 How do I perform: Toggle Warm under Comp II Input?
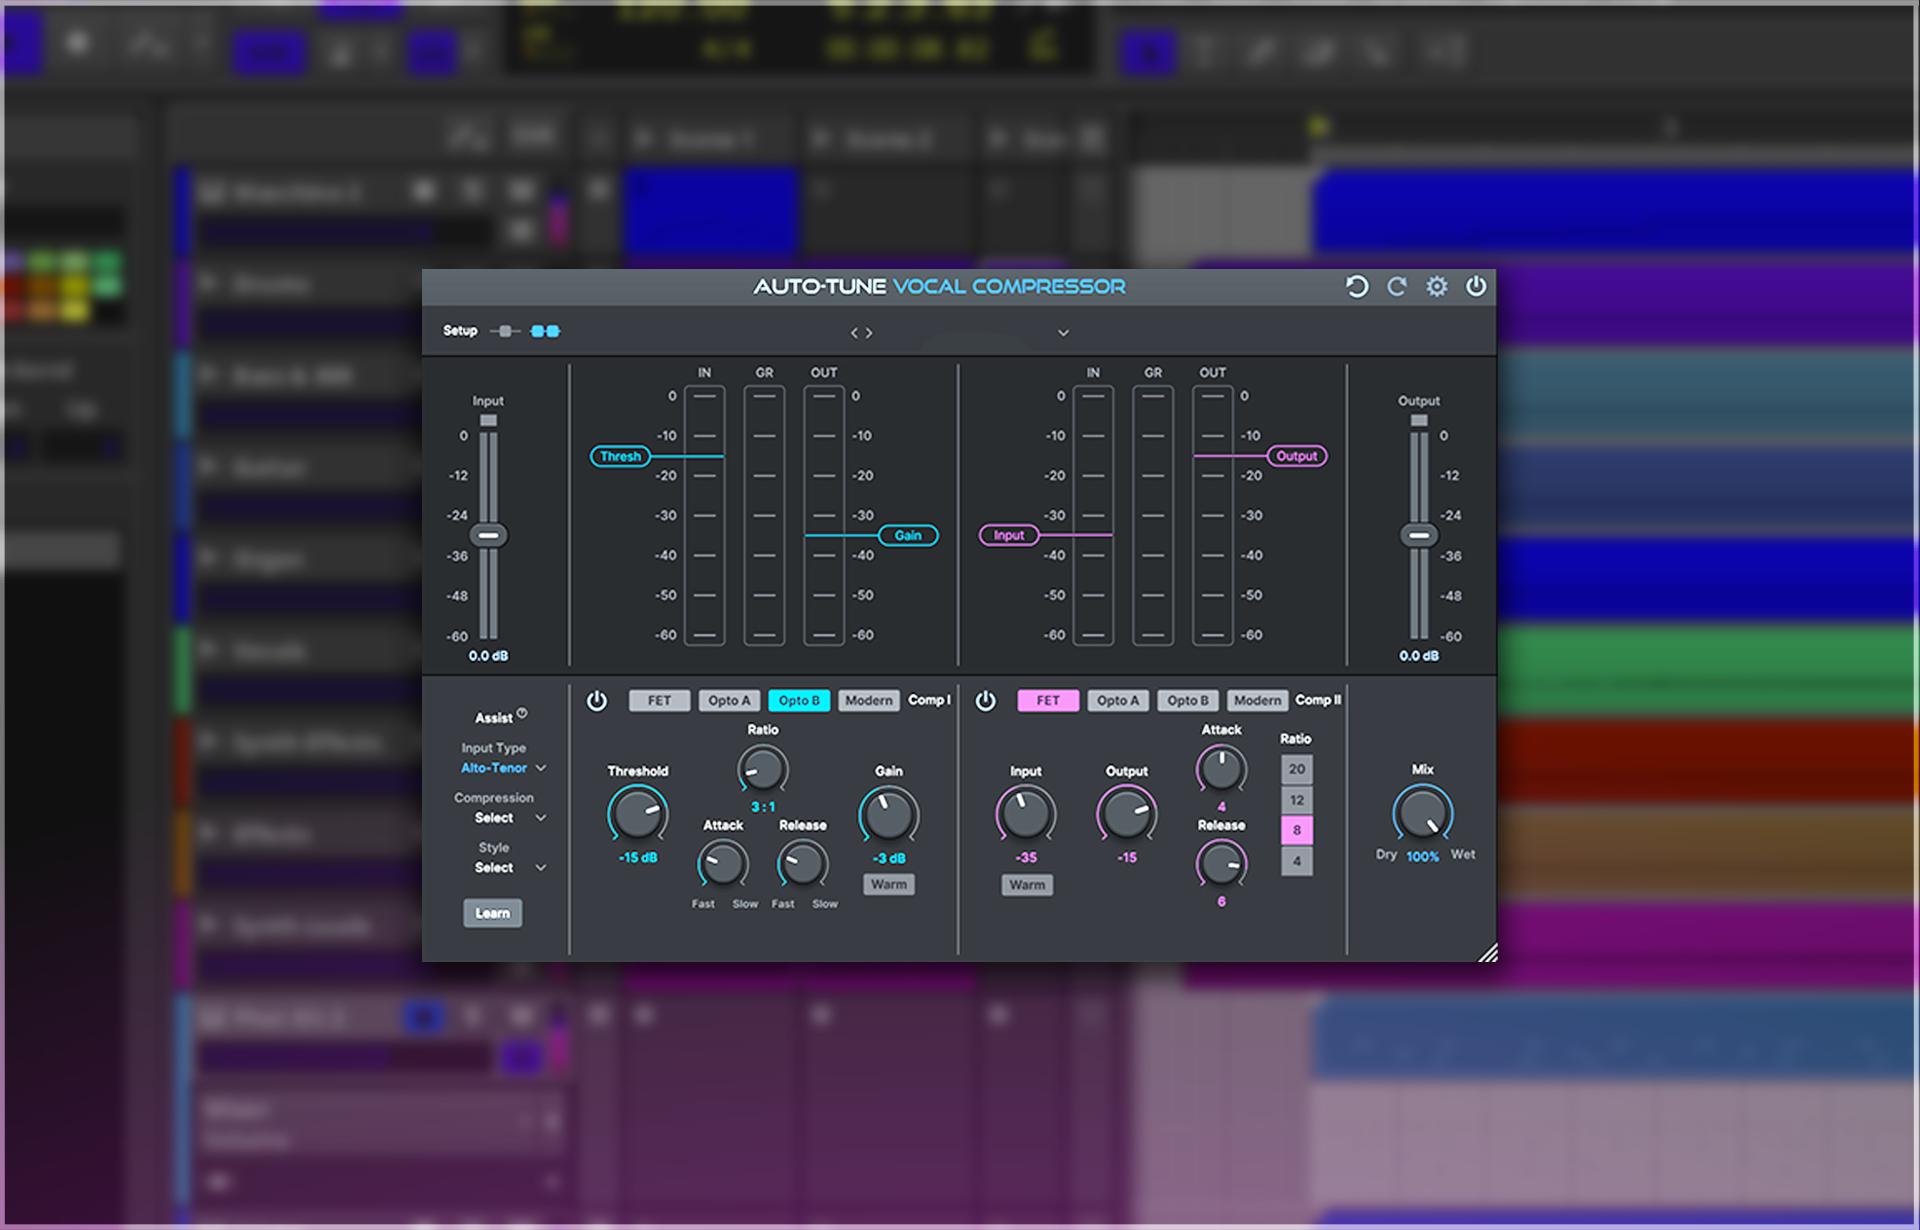pos(1027,885)
